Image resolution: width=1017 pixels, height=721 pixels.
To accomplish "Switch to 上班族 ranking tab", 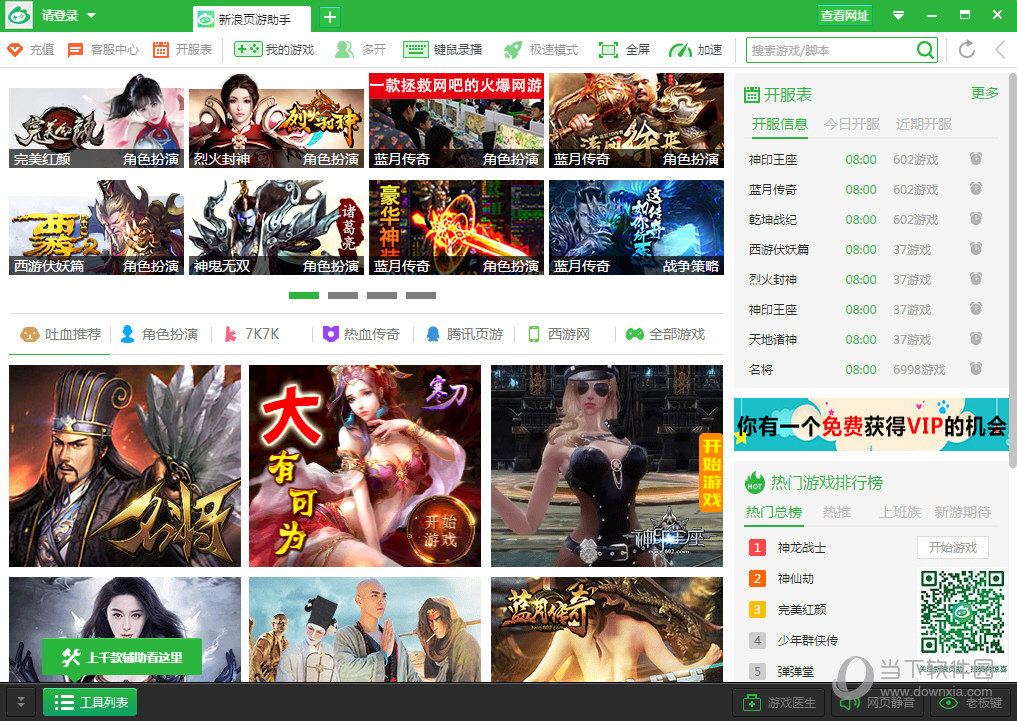I will (x=900, y=512).
